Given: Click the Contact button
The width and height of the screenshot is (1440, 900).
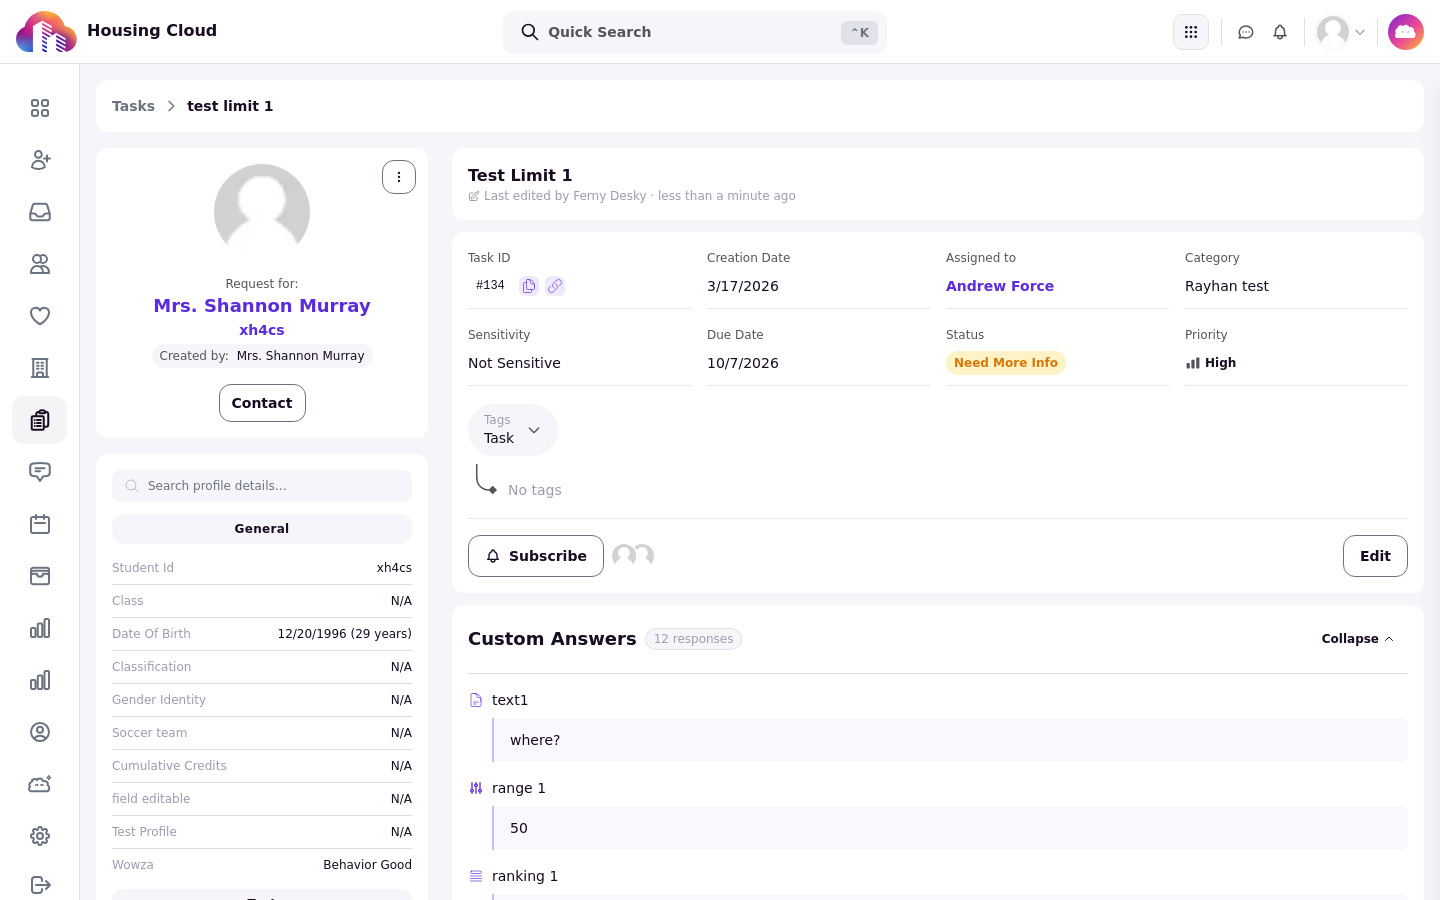Looking at the screenshot, I should [262, 403].
